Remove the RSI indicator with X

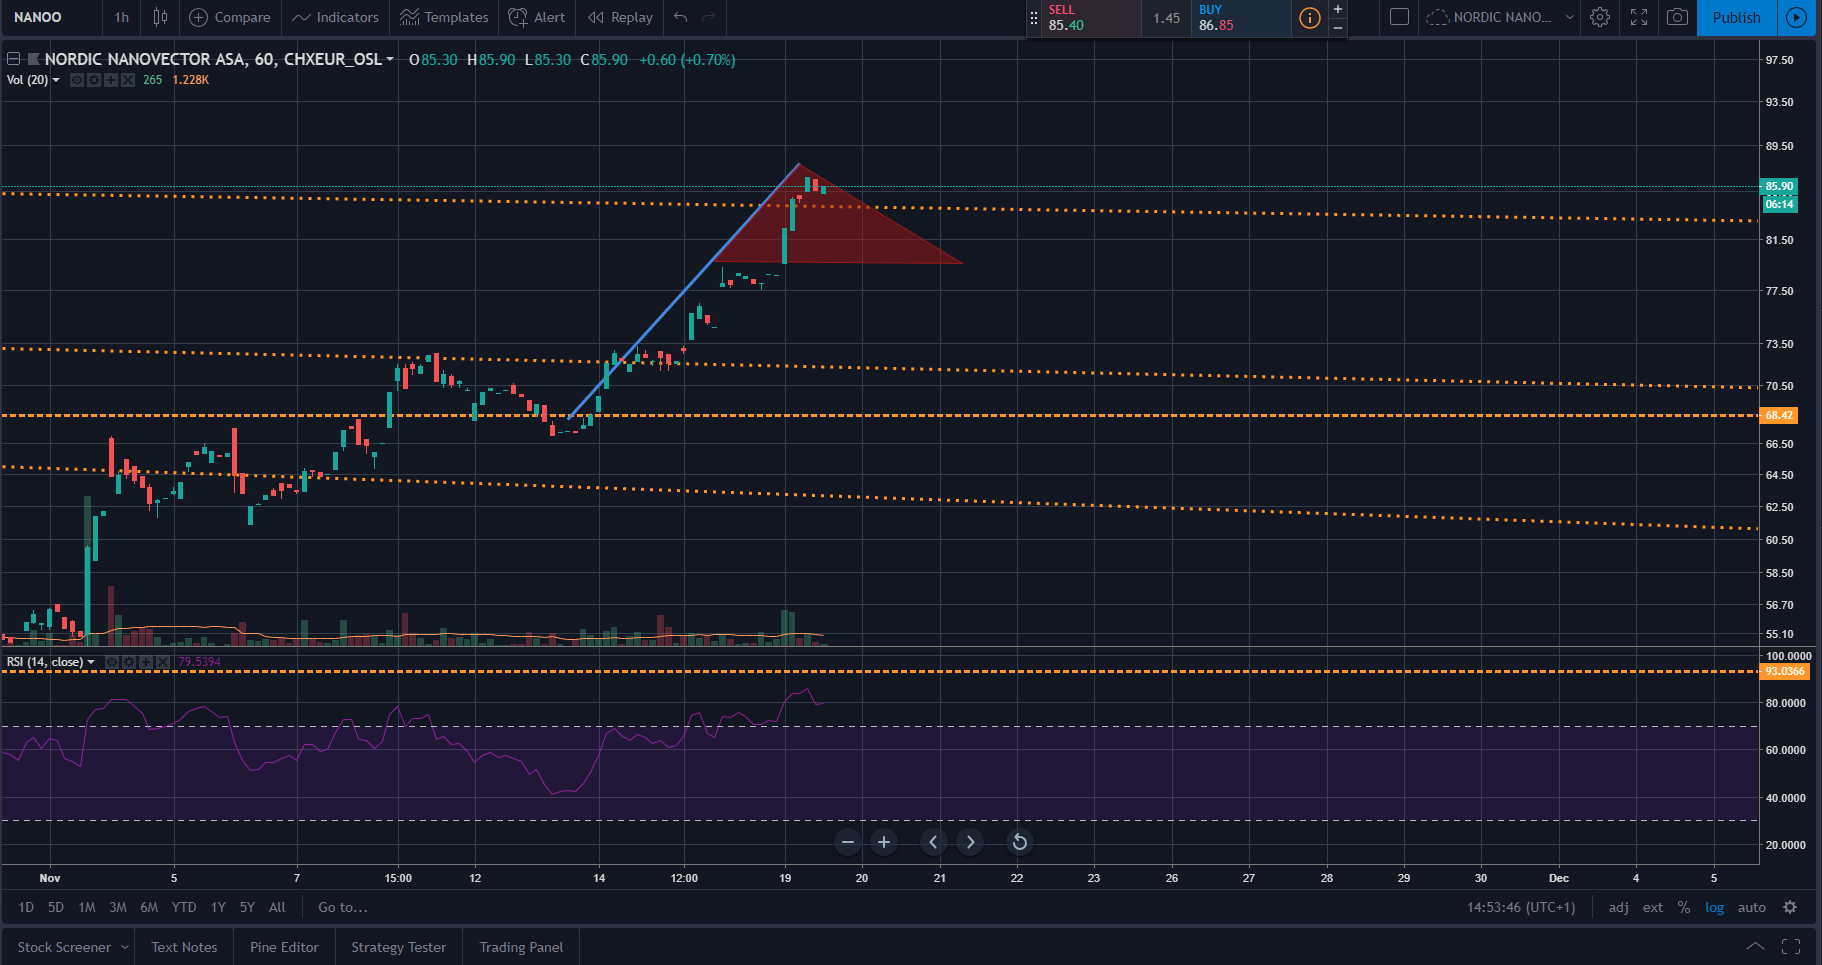[163, 662]
